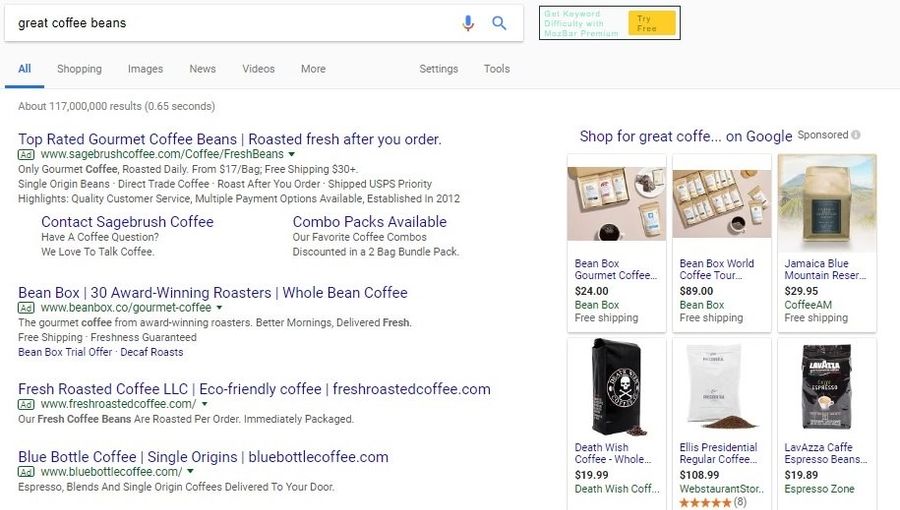This screenshot has height=510, width=900.
Task: Open the Bean Box Gourmet Coffee product title
Action: pos(615,270)
